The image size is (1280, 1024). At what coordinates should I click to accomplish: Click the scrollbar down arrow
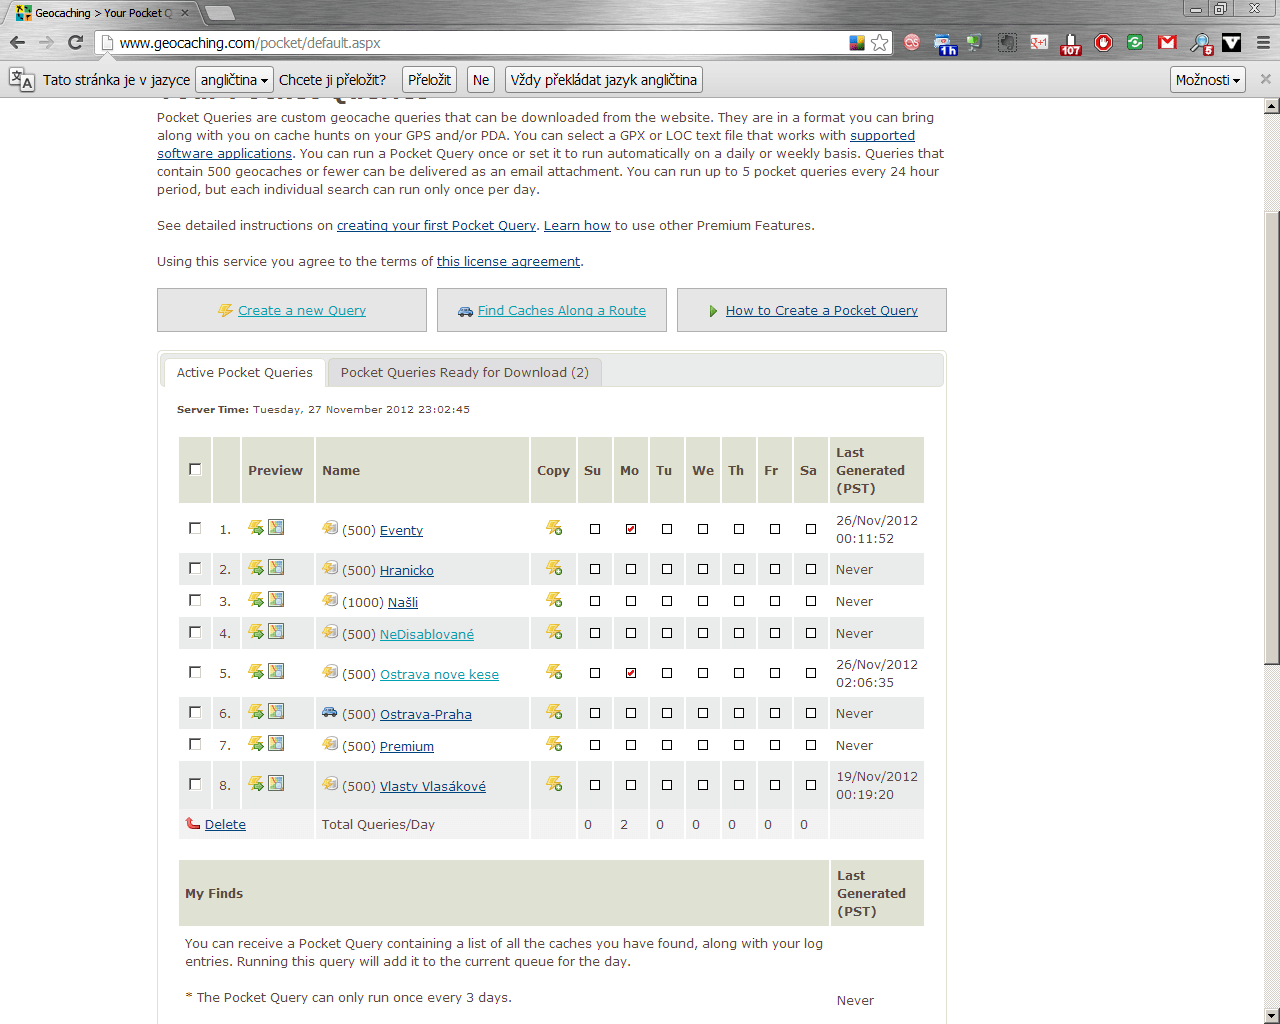tap(1272, 1016)
